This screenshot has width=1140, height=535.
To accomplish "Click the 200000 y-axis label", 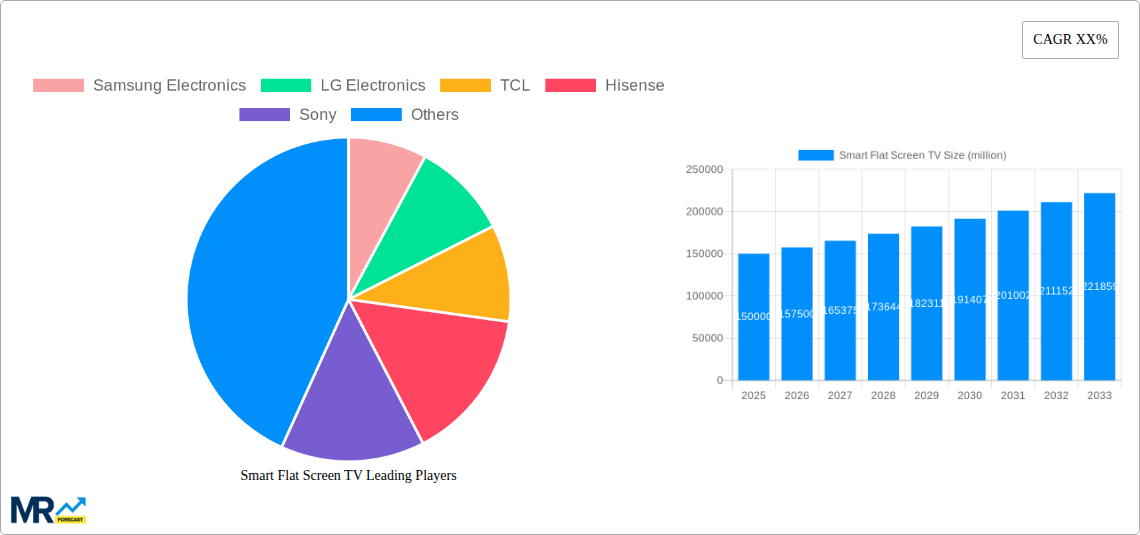I will point(705,212).
